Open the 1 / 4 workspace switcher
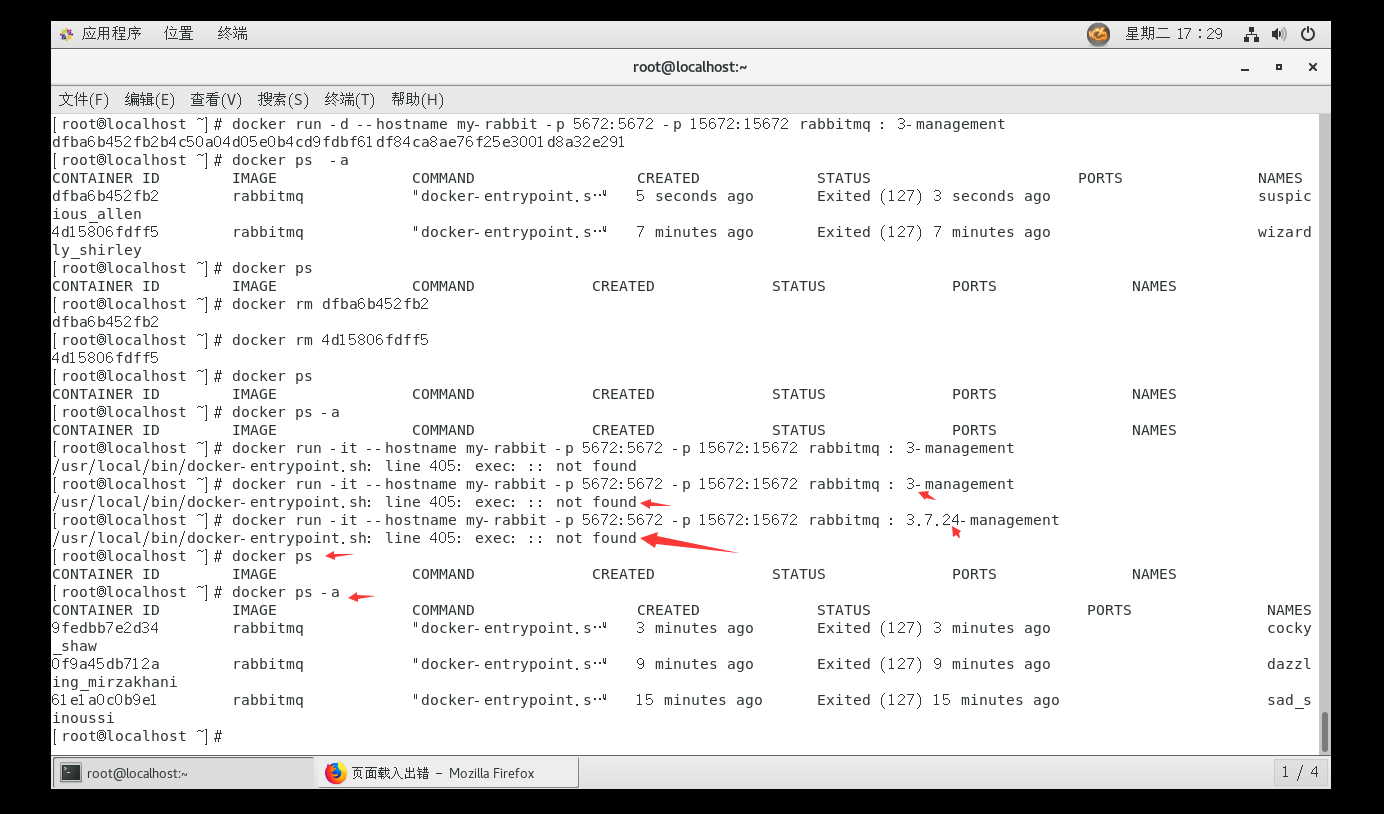This screenshot has width=1384, height=814. (x=1300, y=772)
